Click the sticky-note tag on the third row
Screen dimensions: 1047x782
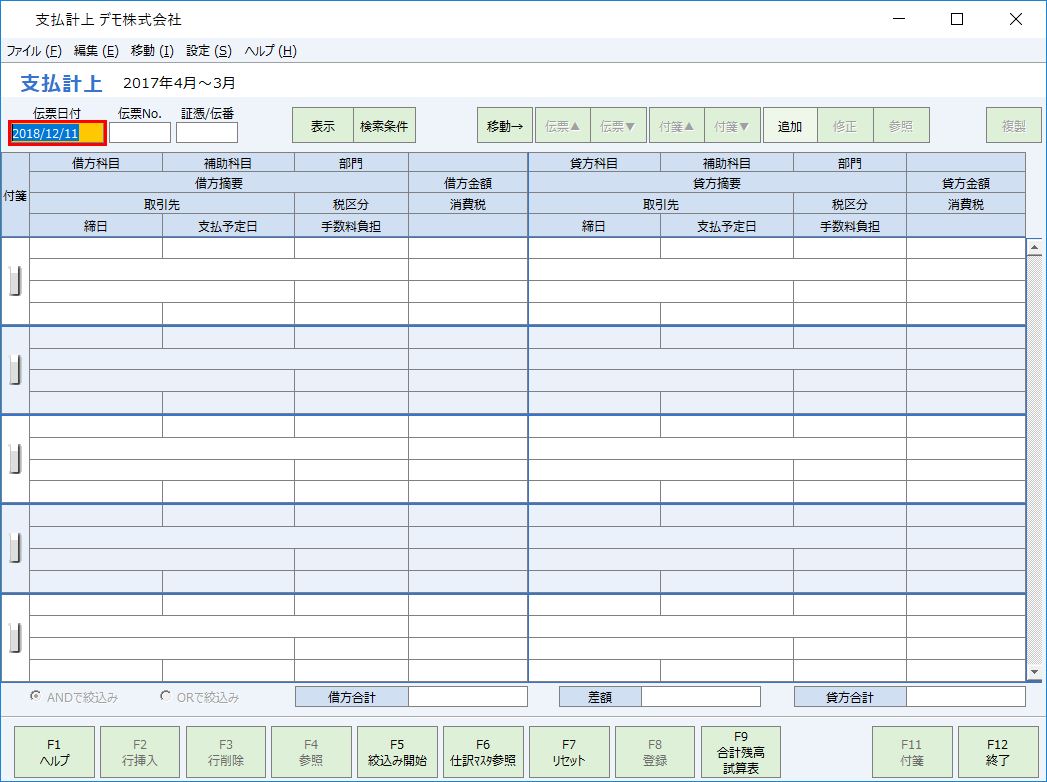click(x=14, y=459)
